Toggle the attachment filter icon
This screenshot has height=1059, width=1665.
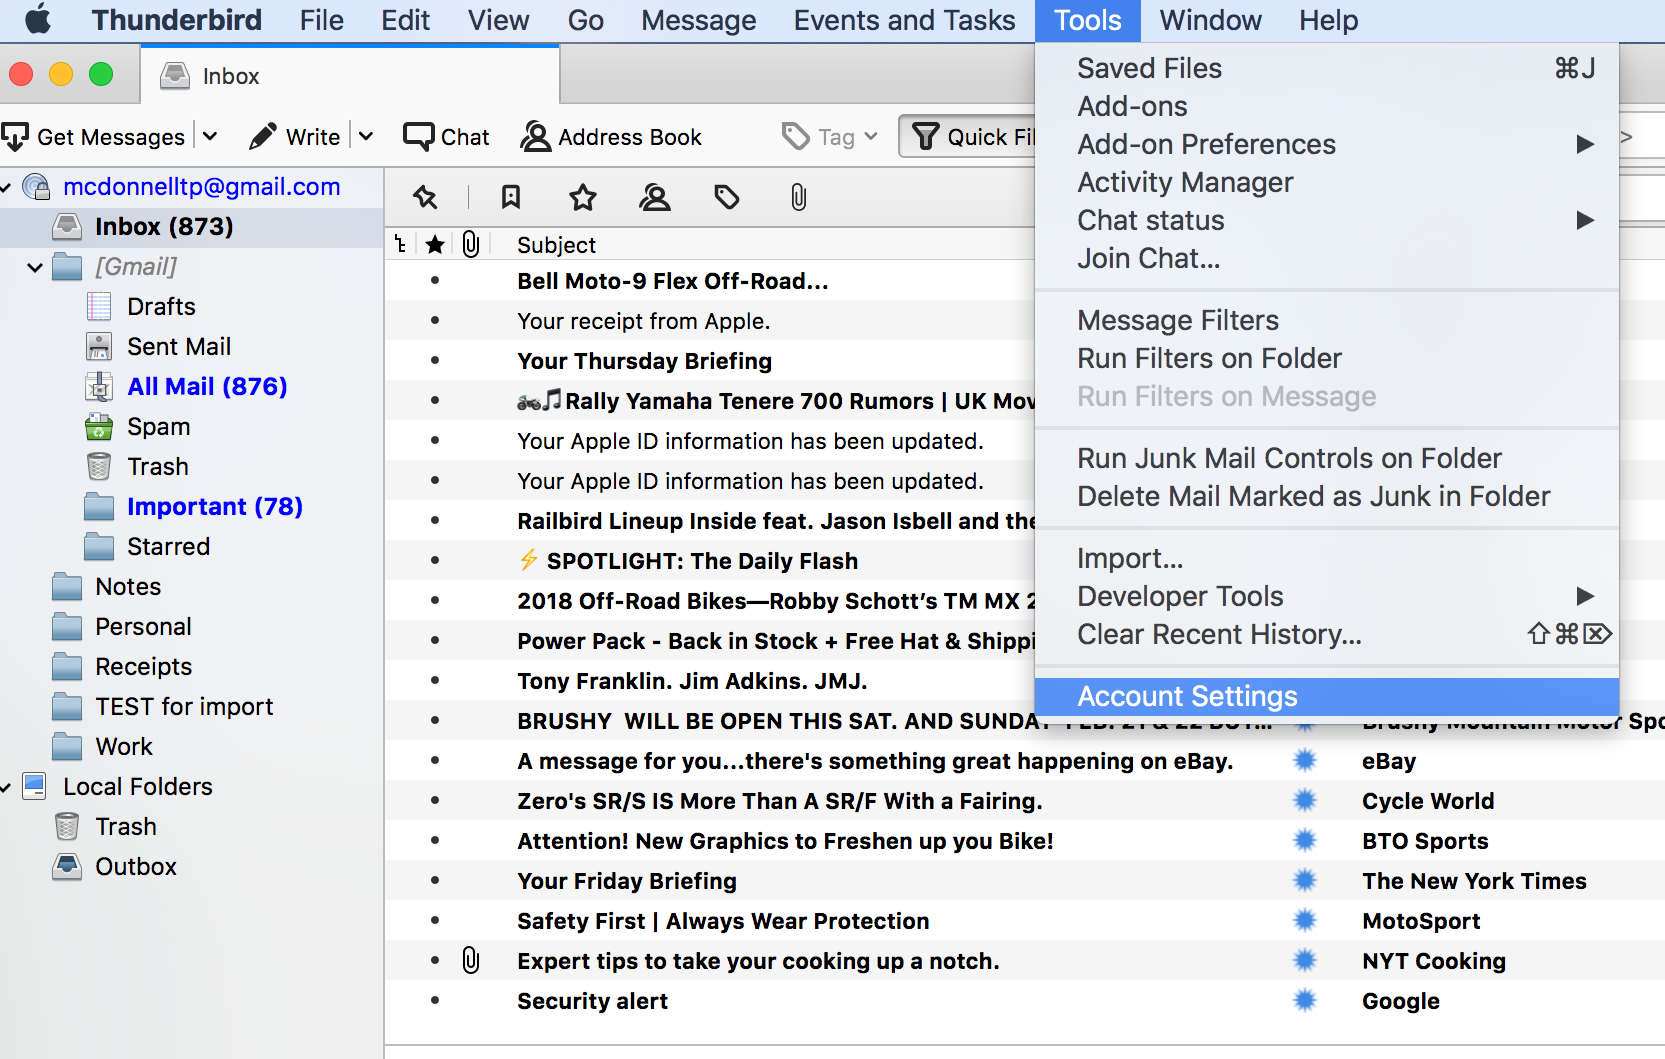coord(798,197)
